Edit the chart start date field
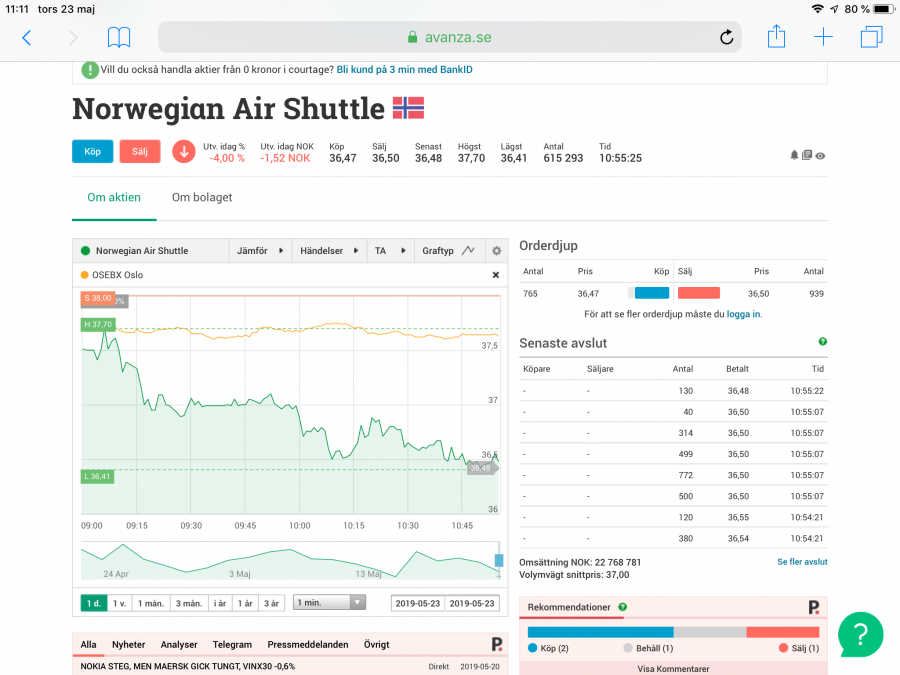 [x=417, y=603]
